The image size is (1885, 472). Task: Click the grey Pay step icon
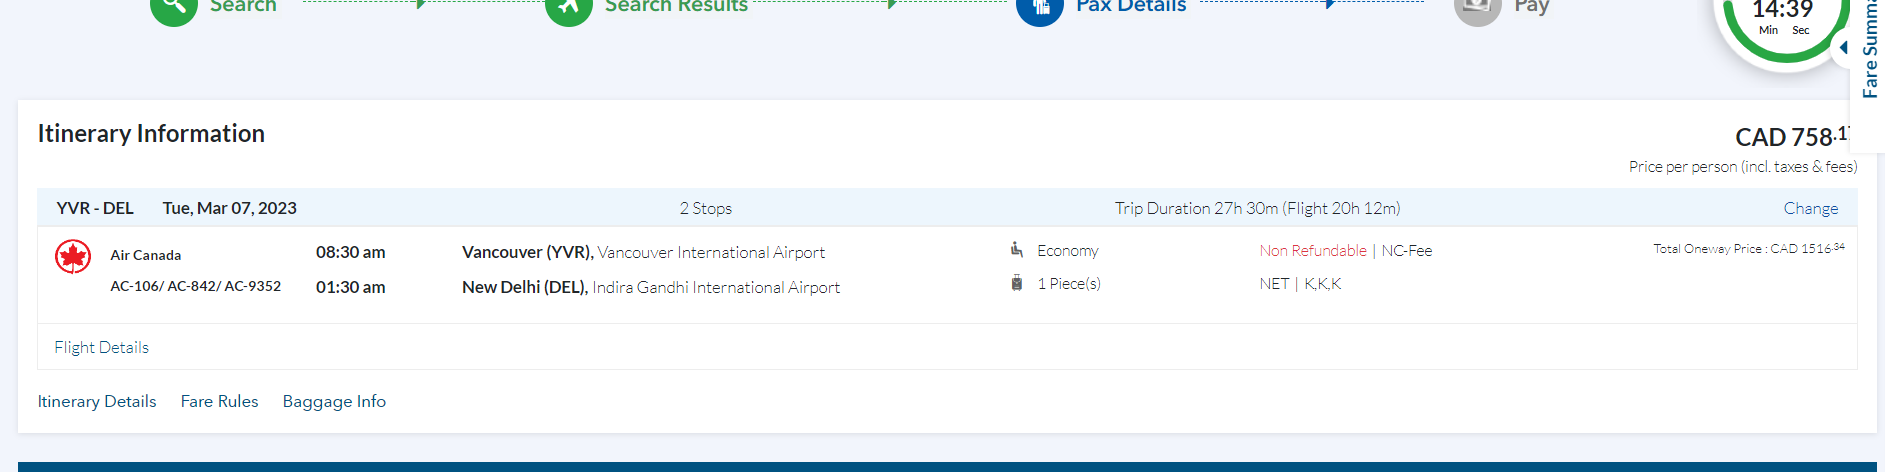[1477, 8]
